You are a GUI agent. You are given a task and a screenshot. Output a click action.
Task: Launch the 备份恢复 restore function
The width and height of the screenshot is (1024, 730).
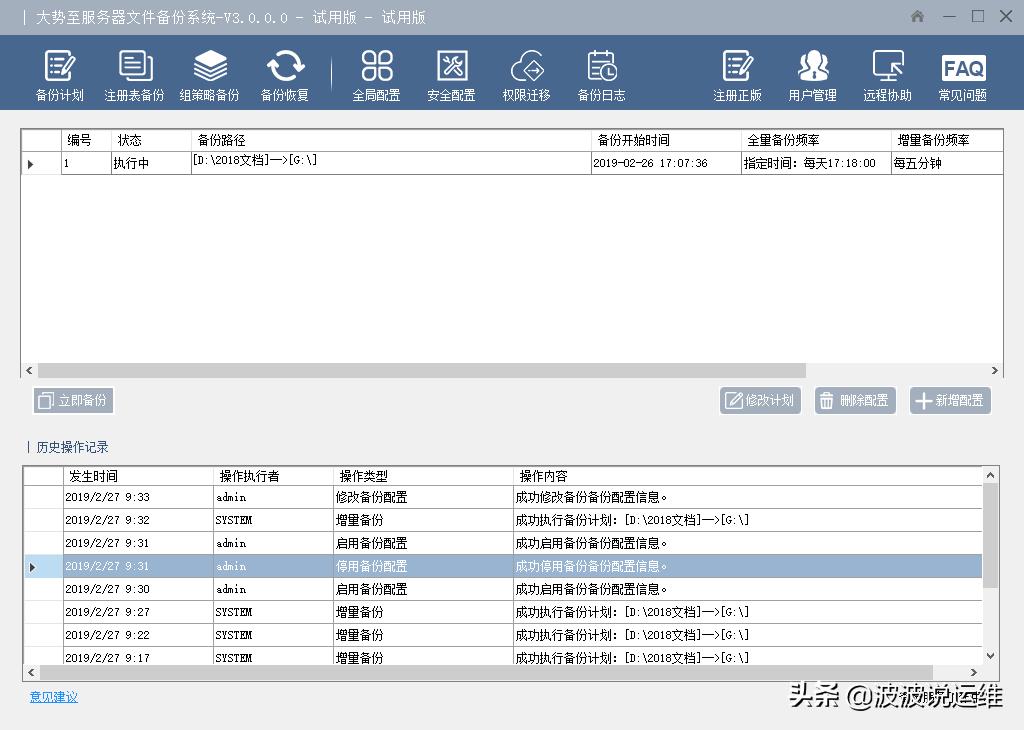pos(285,72)
